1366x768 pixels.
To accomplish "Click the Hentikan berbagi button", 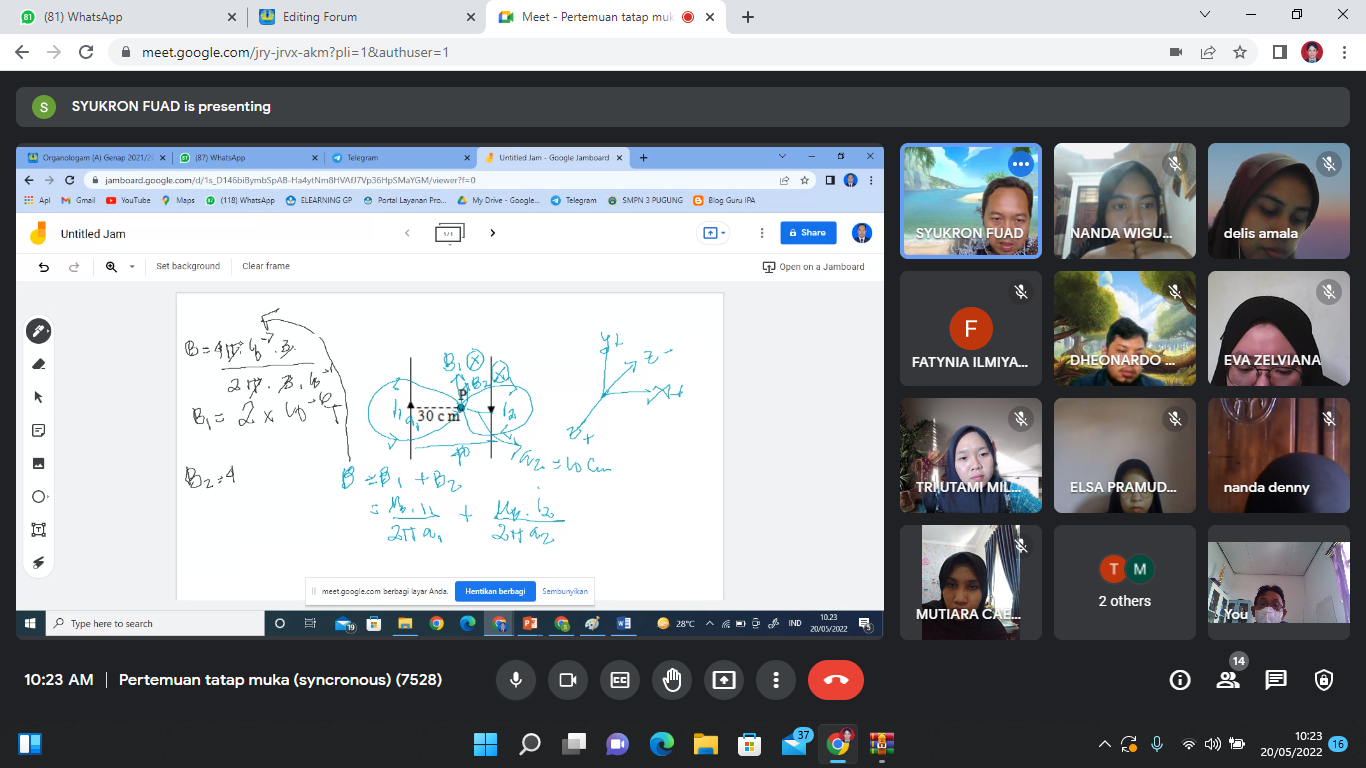I will point(495,591).
